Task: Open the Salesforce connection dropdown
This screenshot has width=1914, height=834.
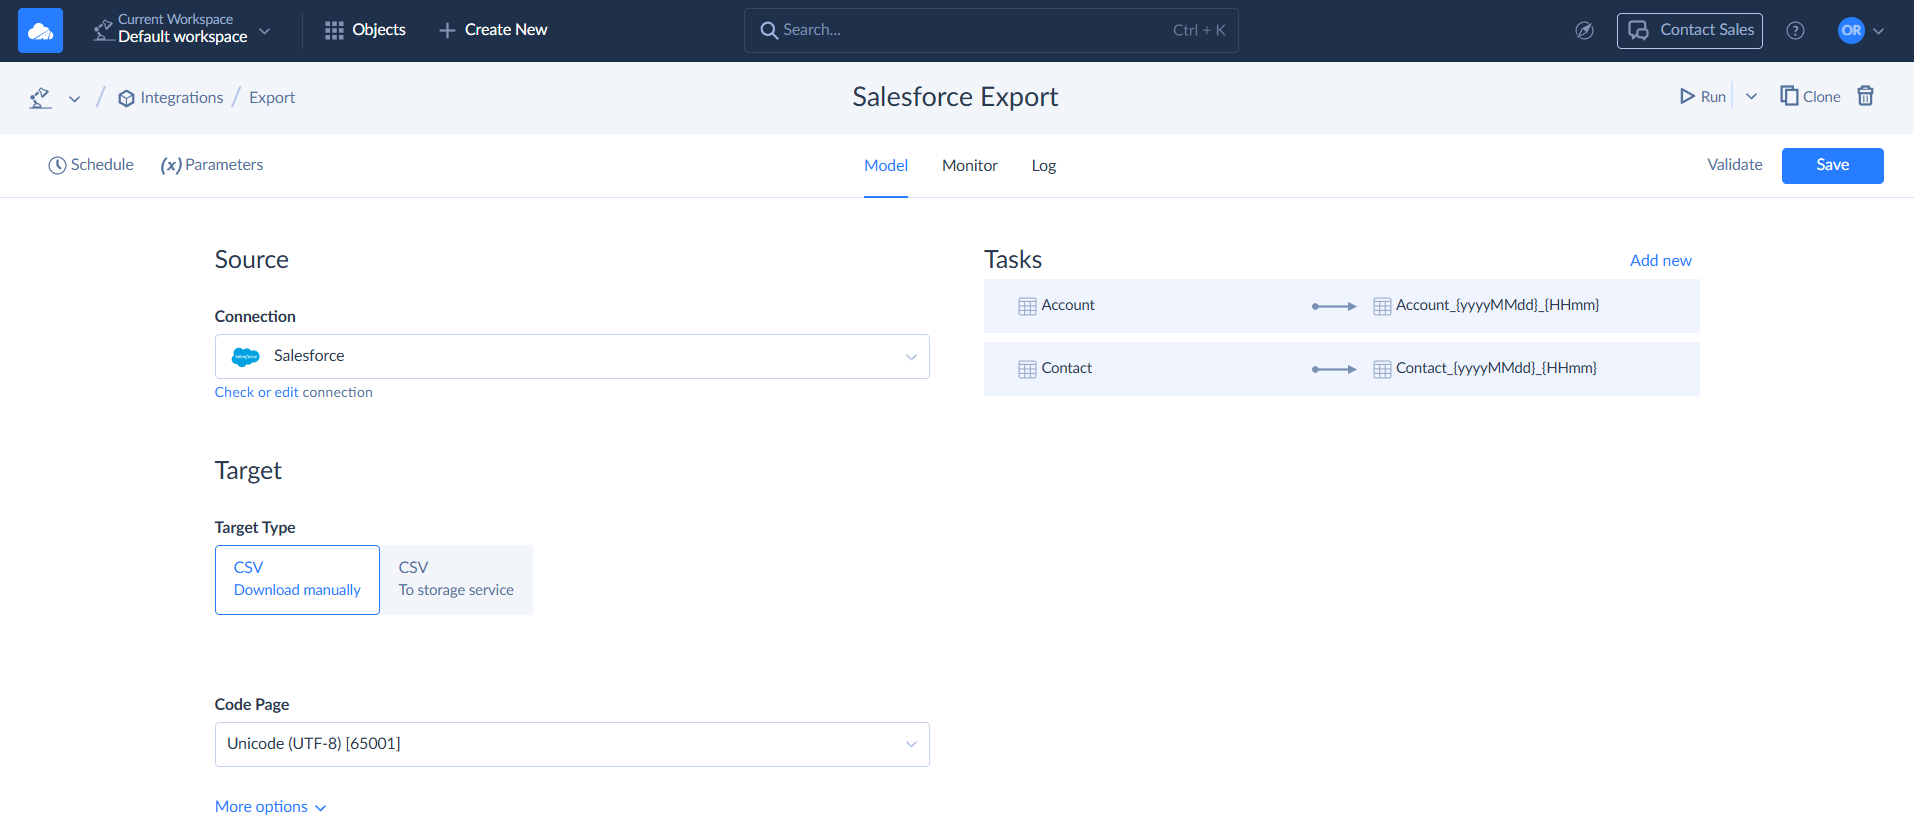Action: coord(571,356)
